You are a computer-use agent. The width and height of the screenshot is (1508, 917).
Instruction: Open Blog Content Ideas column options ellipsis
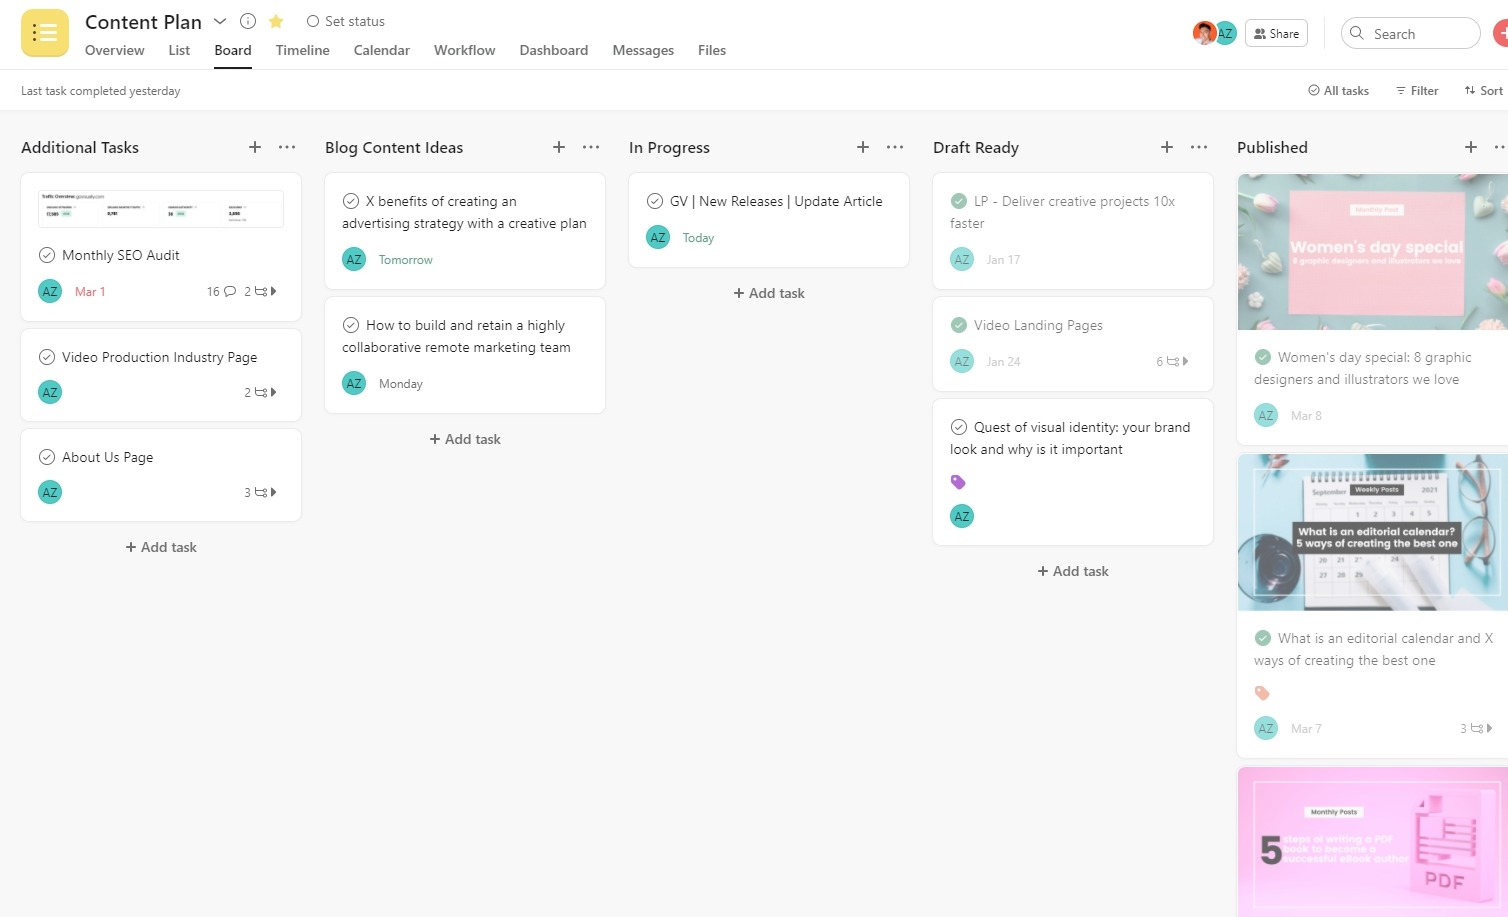click(591, 147)
